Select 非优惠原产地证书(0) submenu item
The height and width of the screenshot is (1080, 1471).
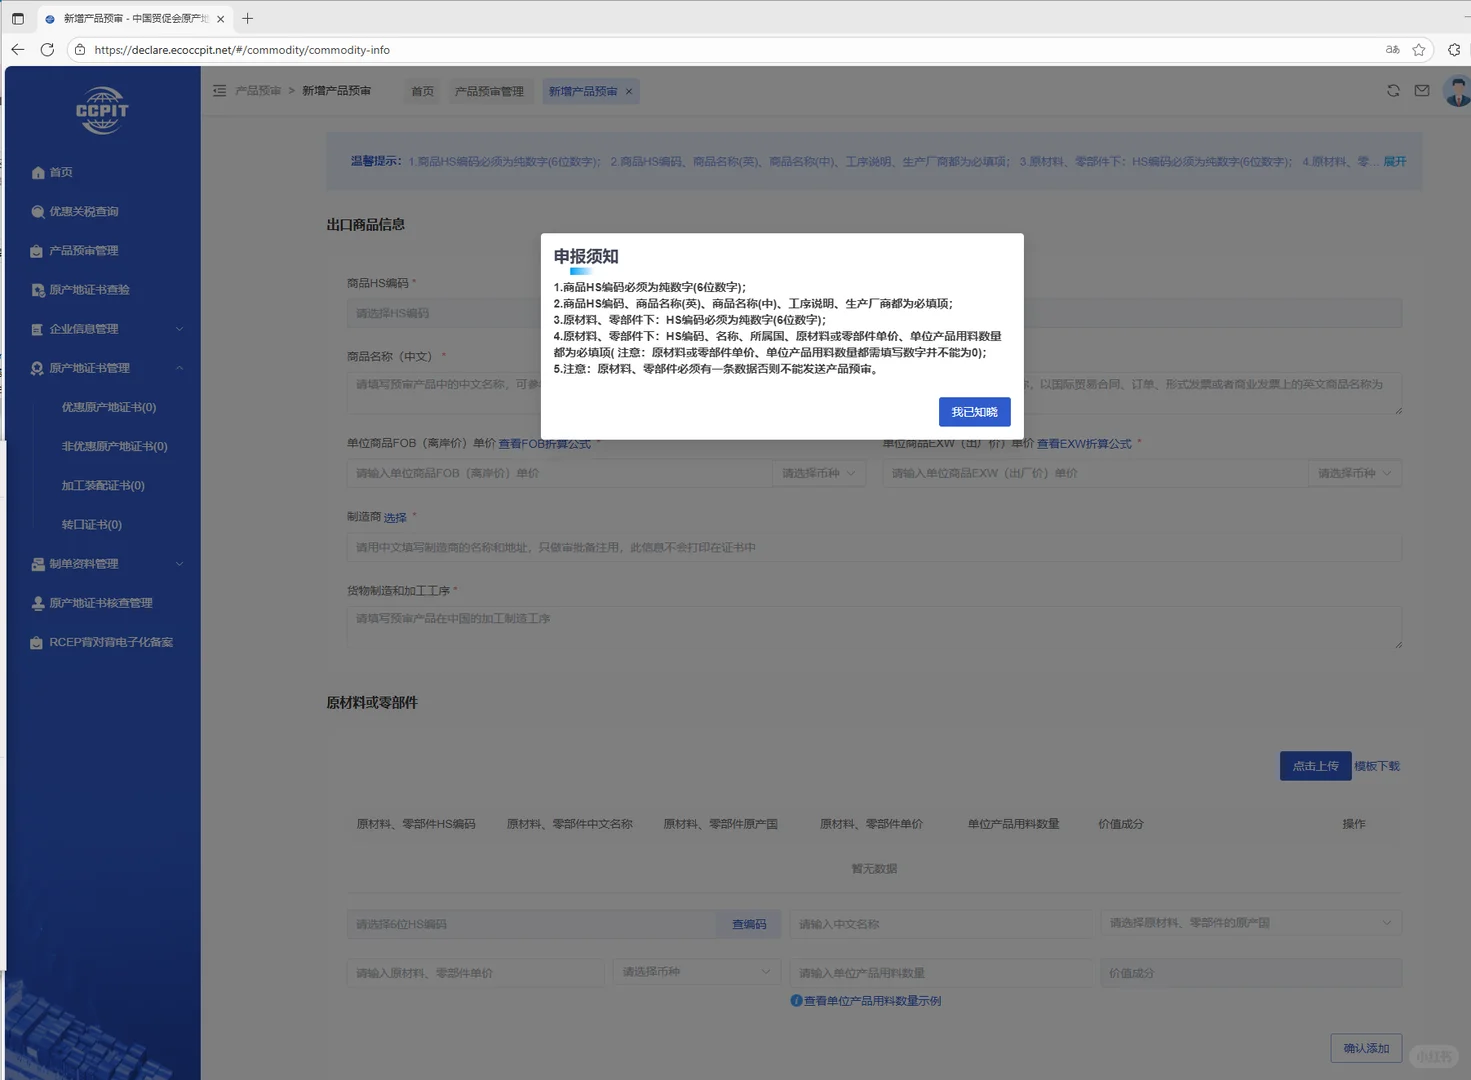coord(115,446)
